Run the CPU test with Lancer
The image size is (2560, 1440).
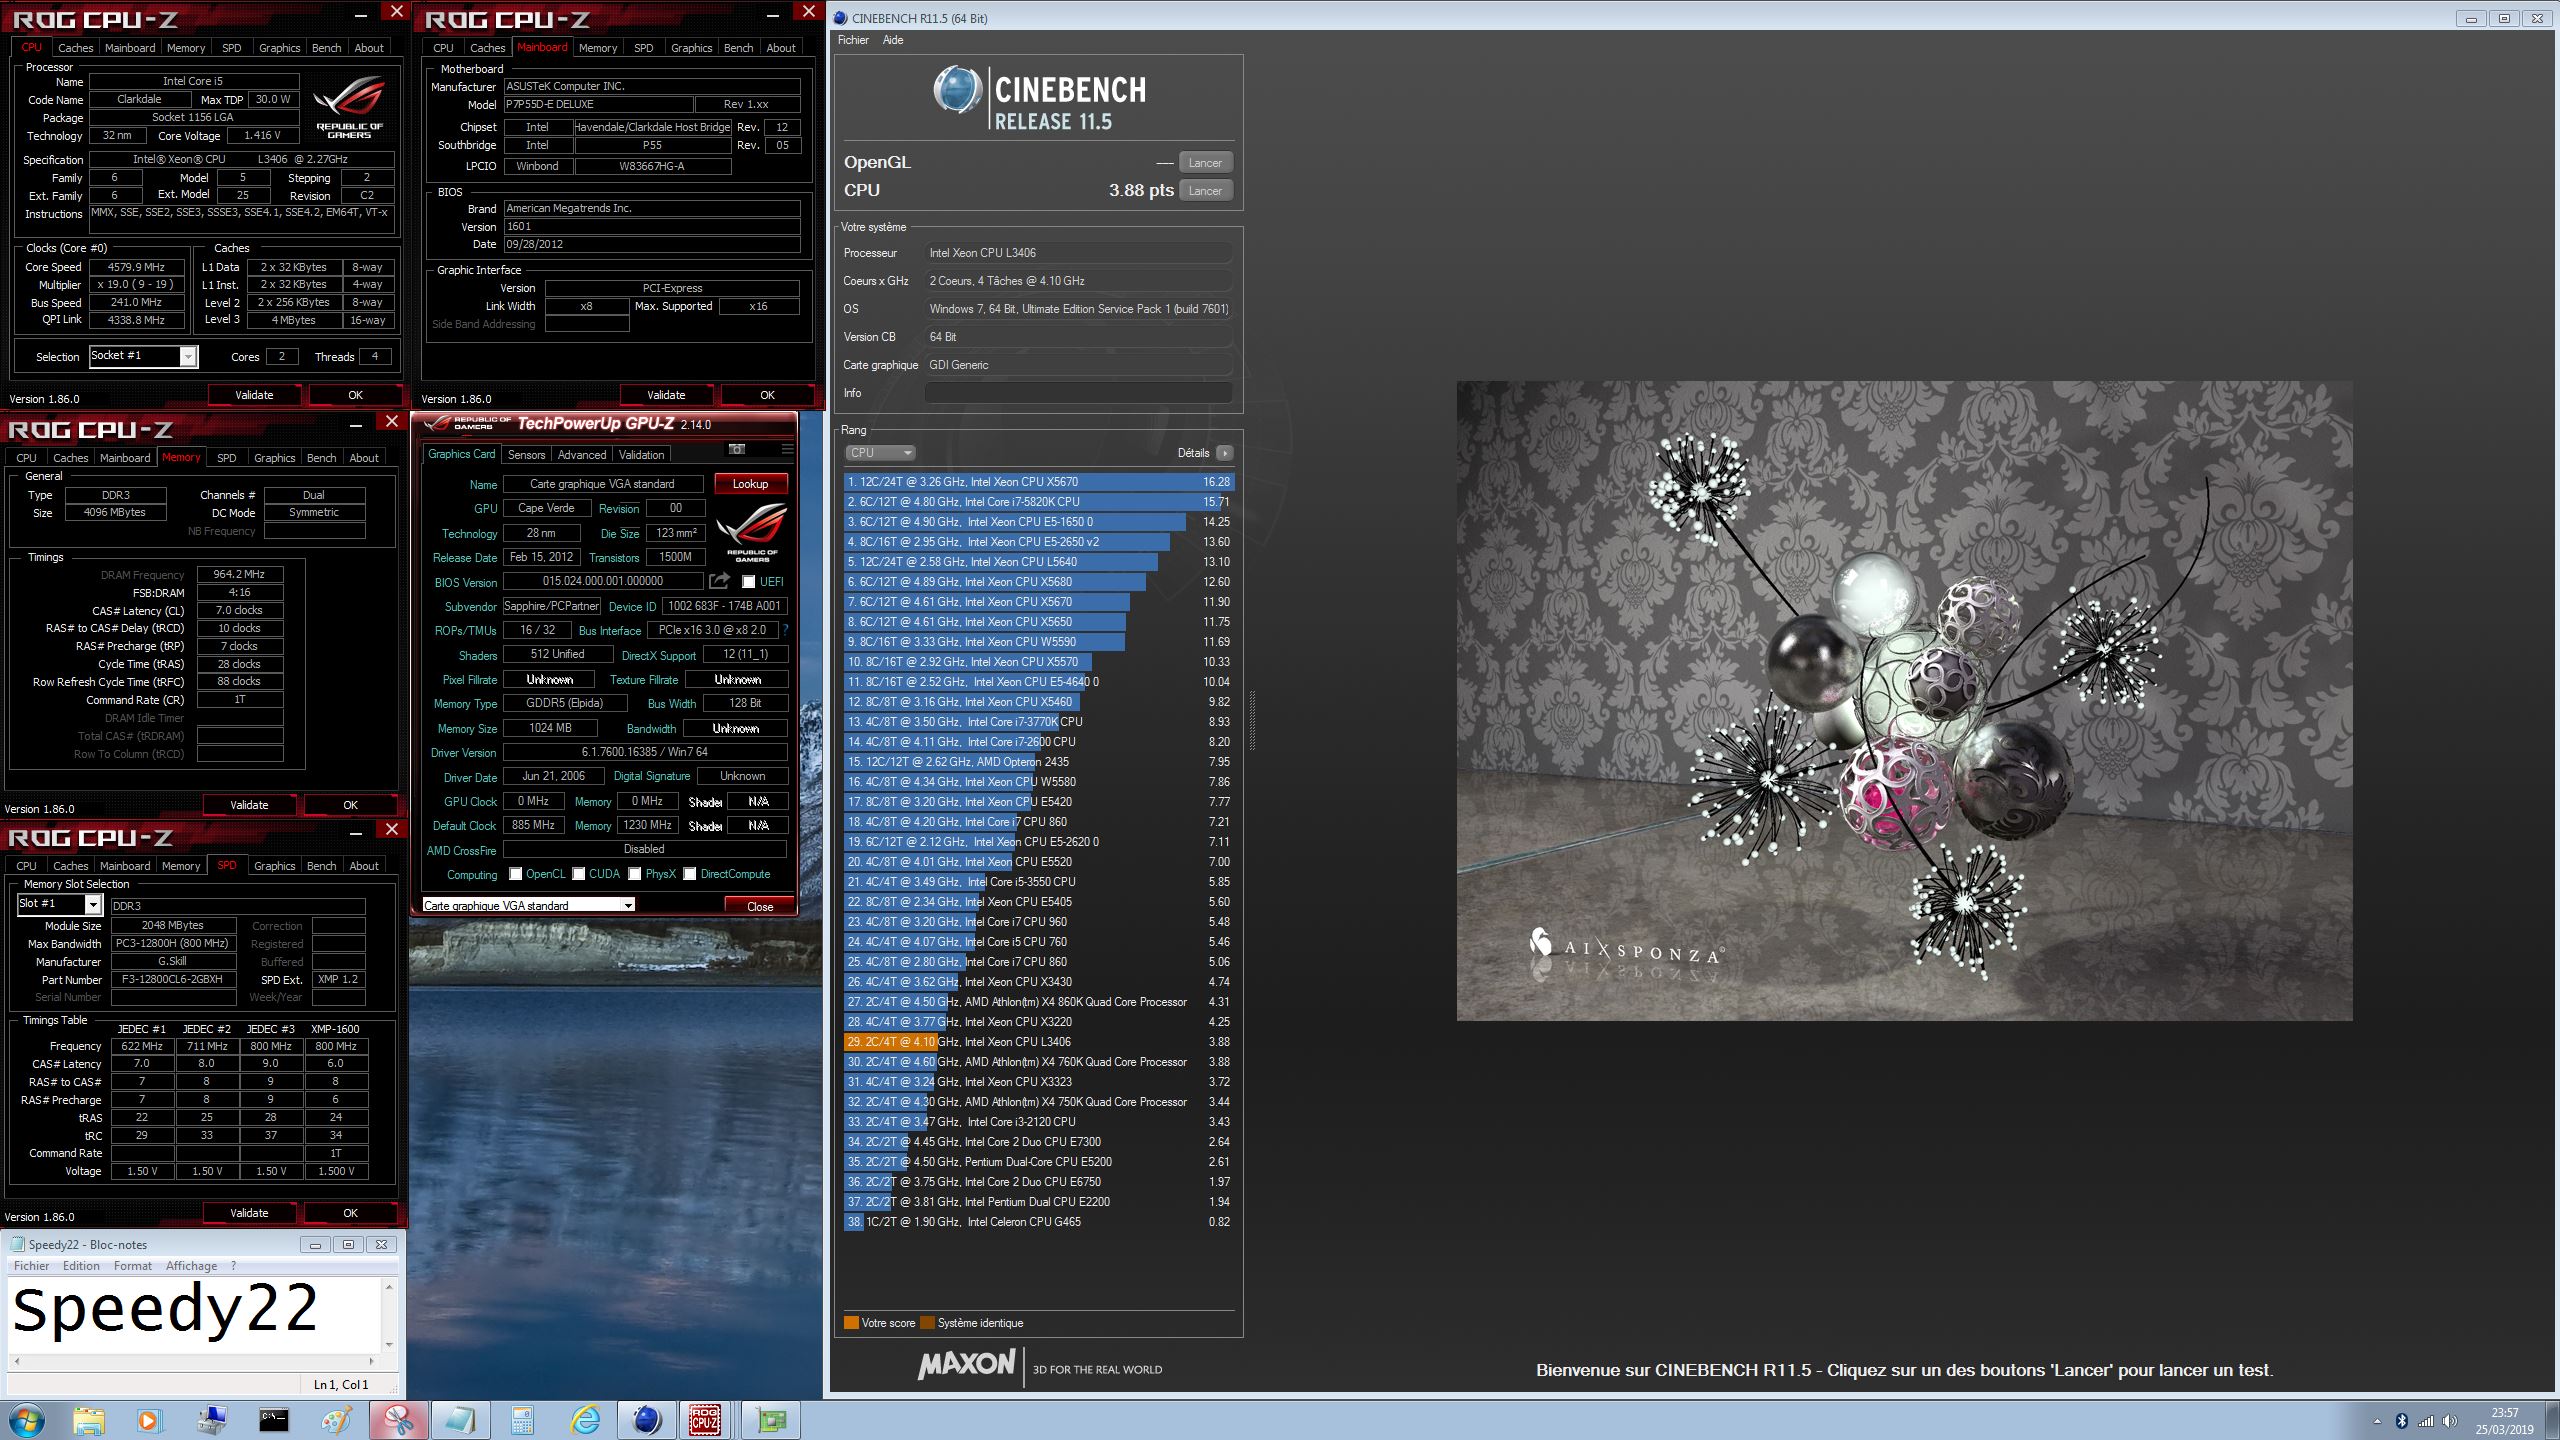click(x=1205, y=191)
